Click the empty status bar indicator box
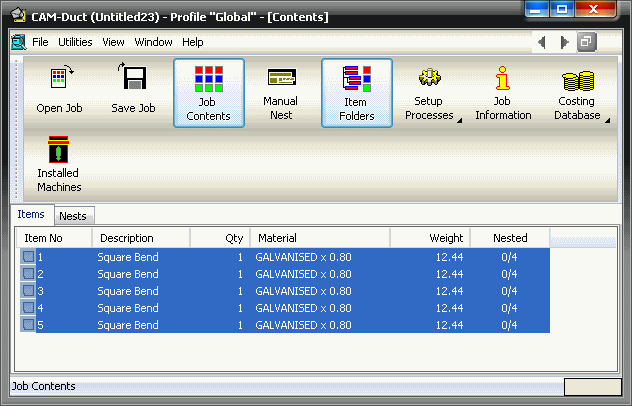632x406 pixels. (592, 387)
